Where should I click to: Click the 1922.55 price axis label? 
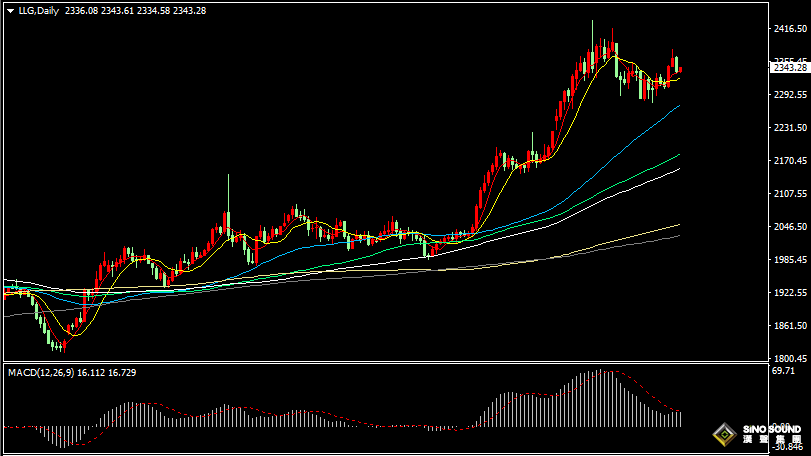[x=789, y=294]
